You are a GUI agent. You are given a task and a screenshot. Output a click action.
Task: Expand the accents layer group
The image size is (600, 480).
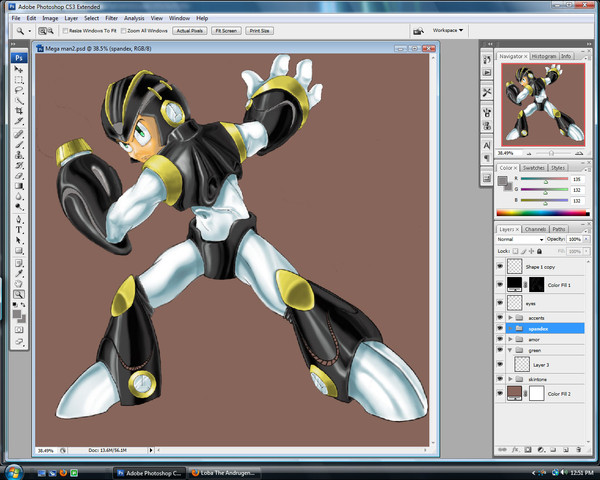[509, 317]
